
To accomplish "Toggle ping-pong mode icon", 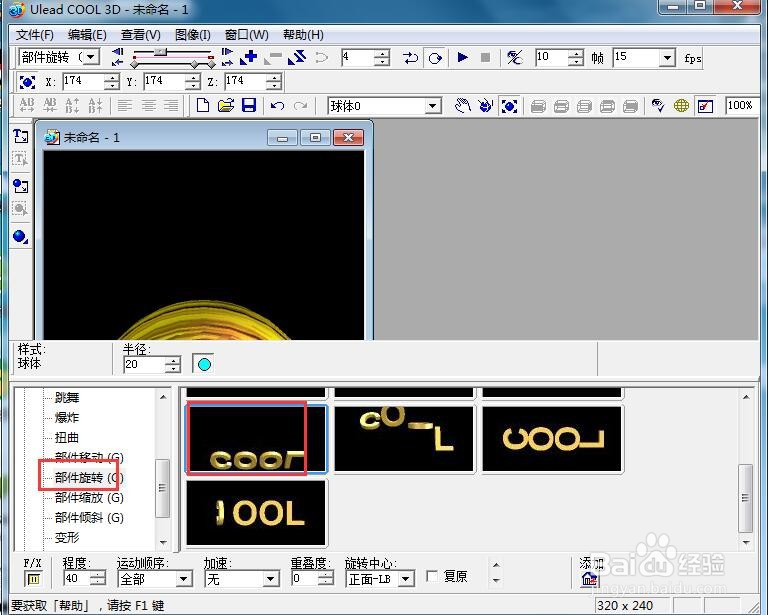I will [410, 58].
